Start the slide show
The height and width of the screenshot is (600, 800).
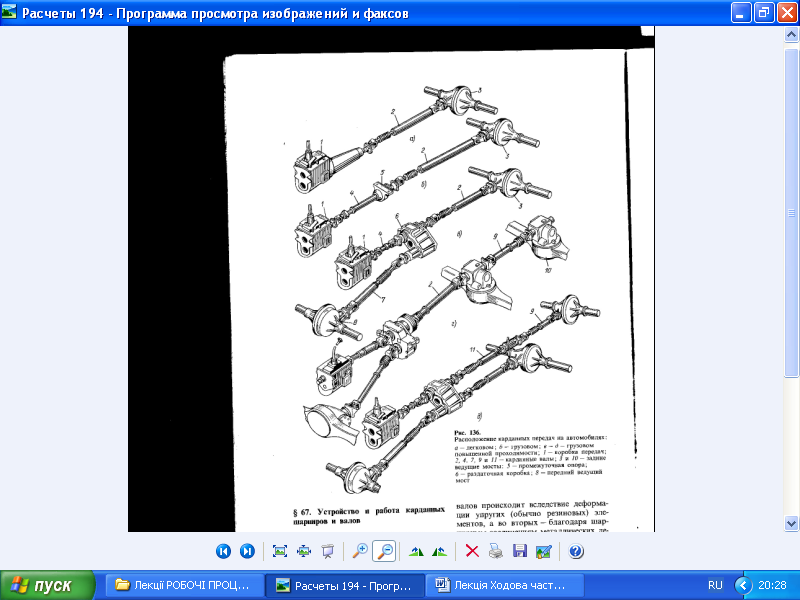coord(328,551)
